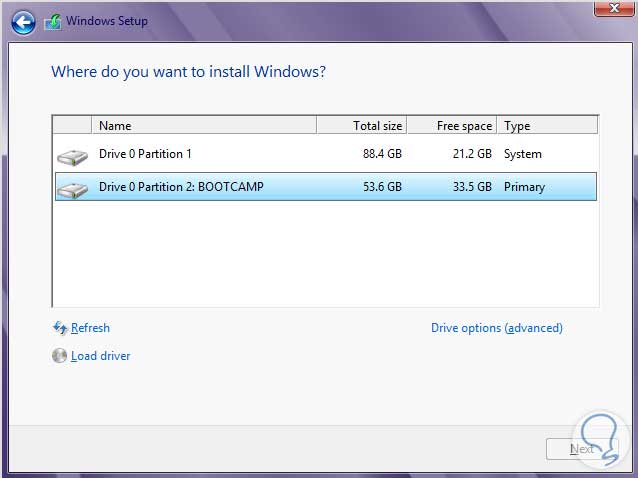
Task: Click the Windows Setup title icon
Action: click(53, 22)
